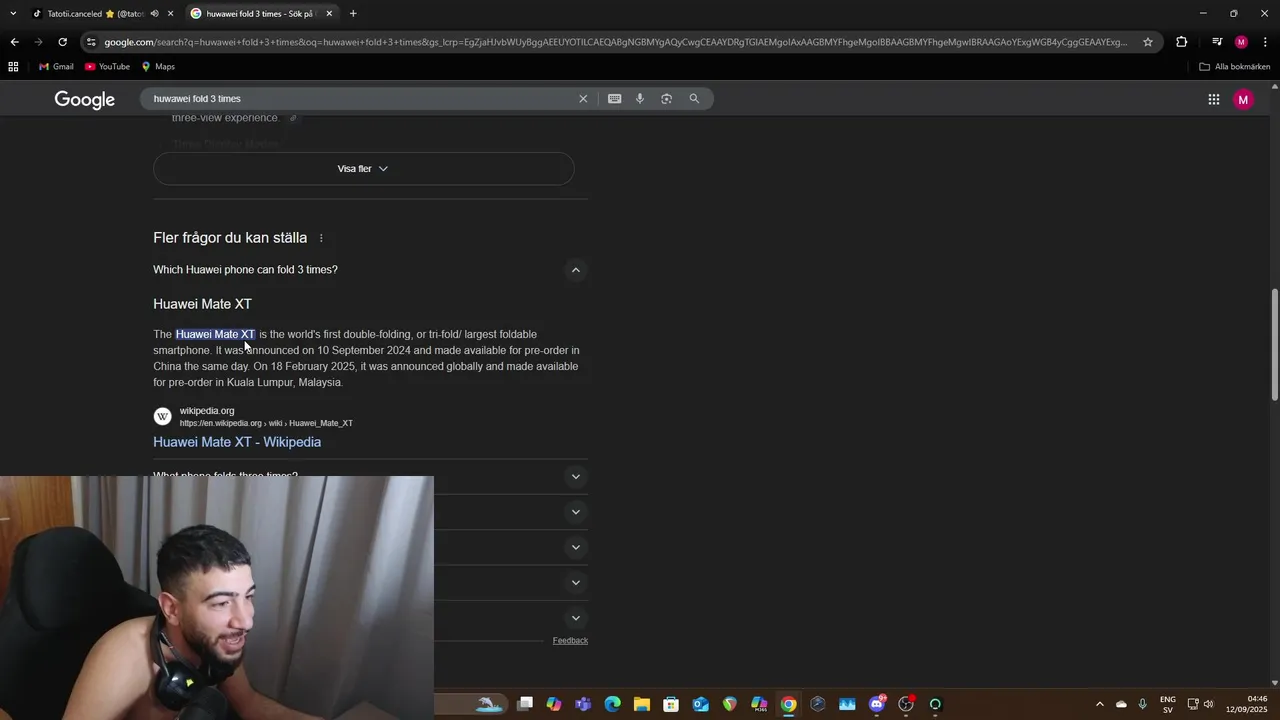Image resolution: width=1280 pixels, height=720 pixels.
Task: Open the Gmail bookmark
Action: tap(56, 67)
